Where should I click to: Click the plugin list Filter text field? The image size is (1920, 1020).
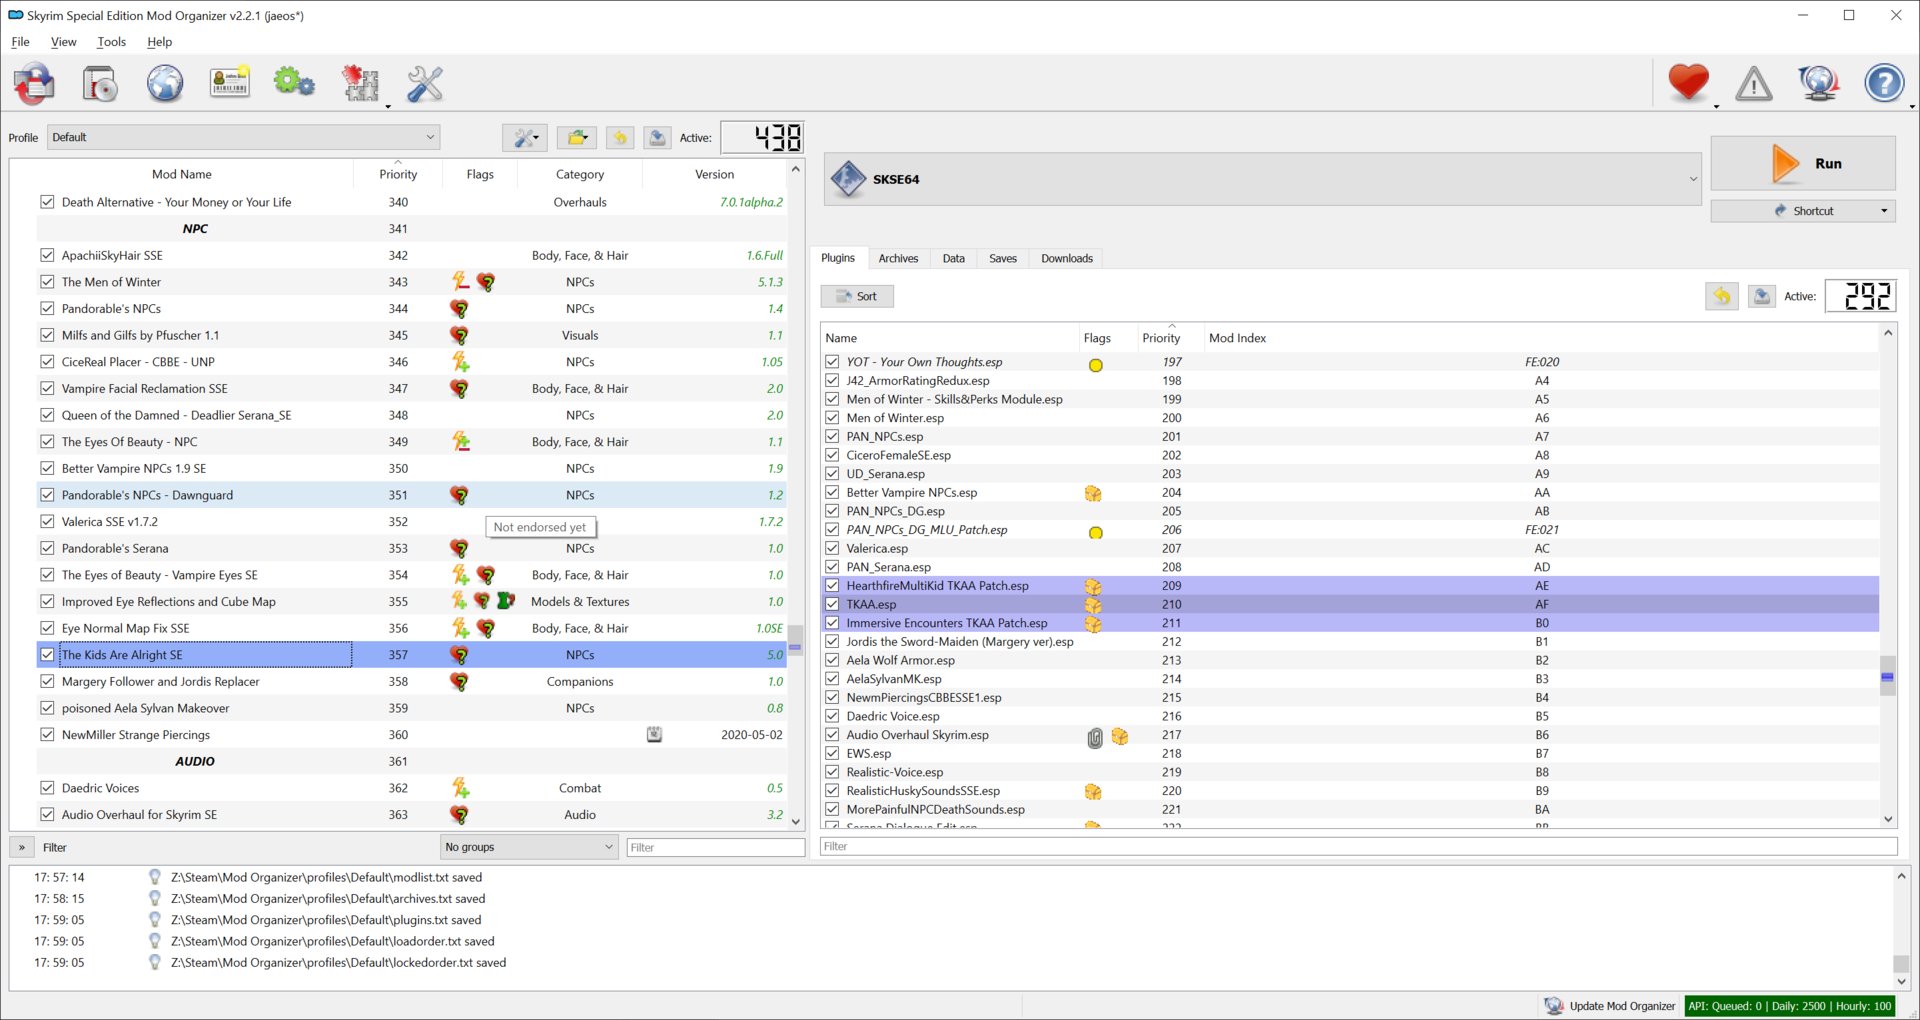pyautogui.click(x=1358, y=846)
